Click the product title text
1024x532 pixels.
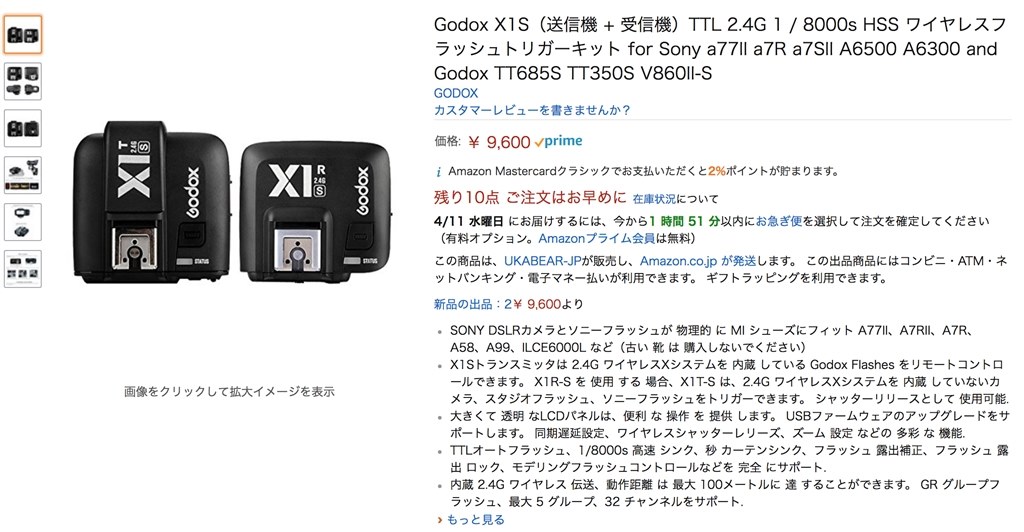pyautogui.click(x=720, y=49)
